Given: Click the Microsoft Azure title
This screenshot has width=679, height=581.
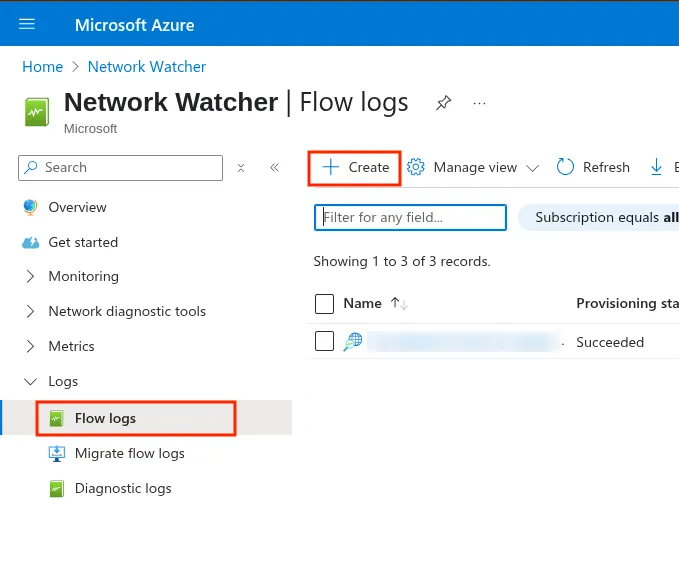Looking at the screenshot, I should (x=135, y=25).
